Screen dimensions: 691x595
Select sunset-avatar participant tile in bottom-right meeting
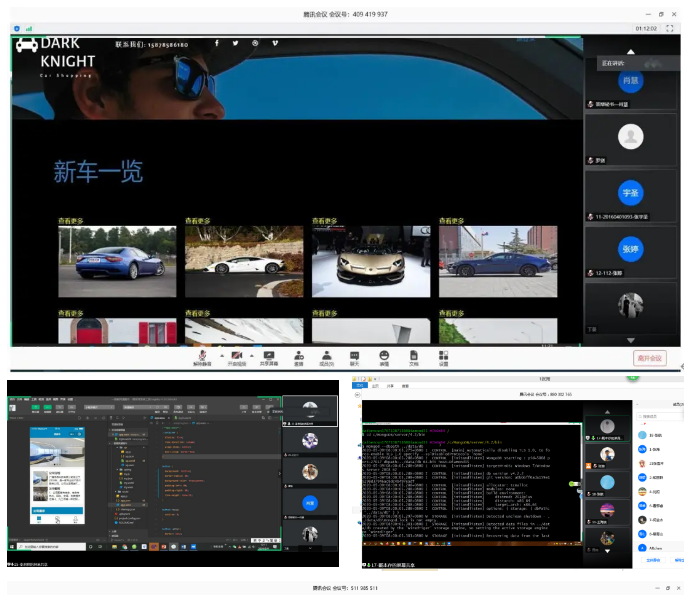[x=607, y=513]
